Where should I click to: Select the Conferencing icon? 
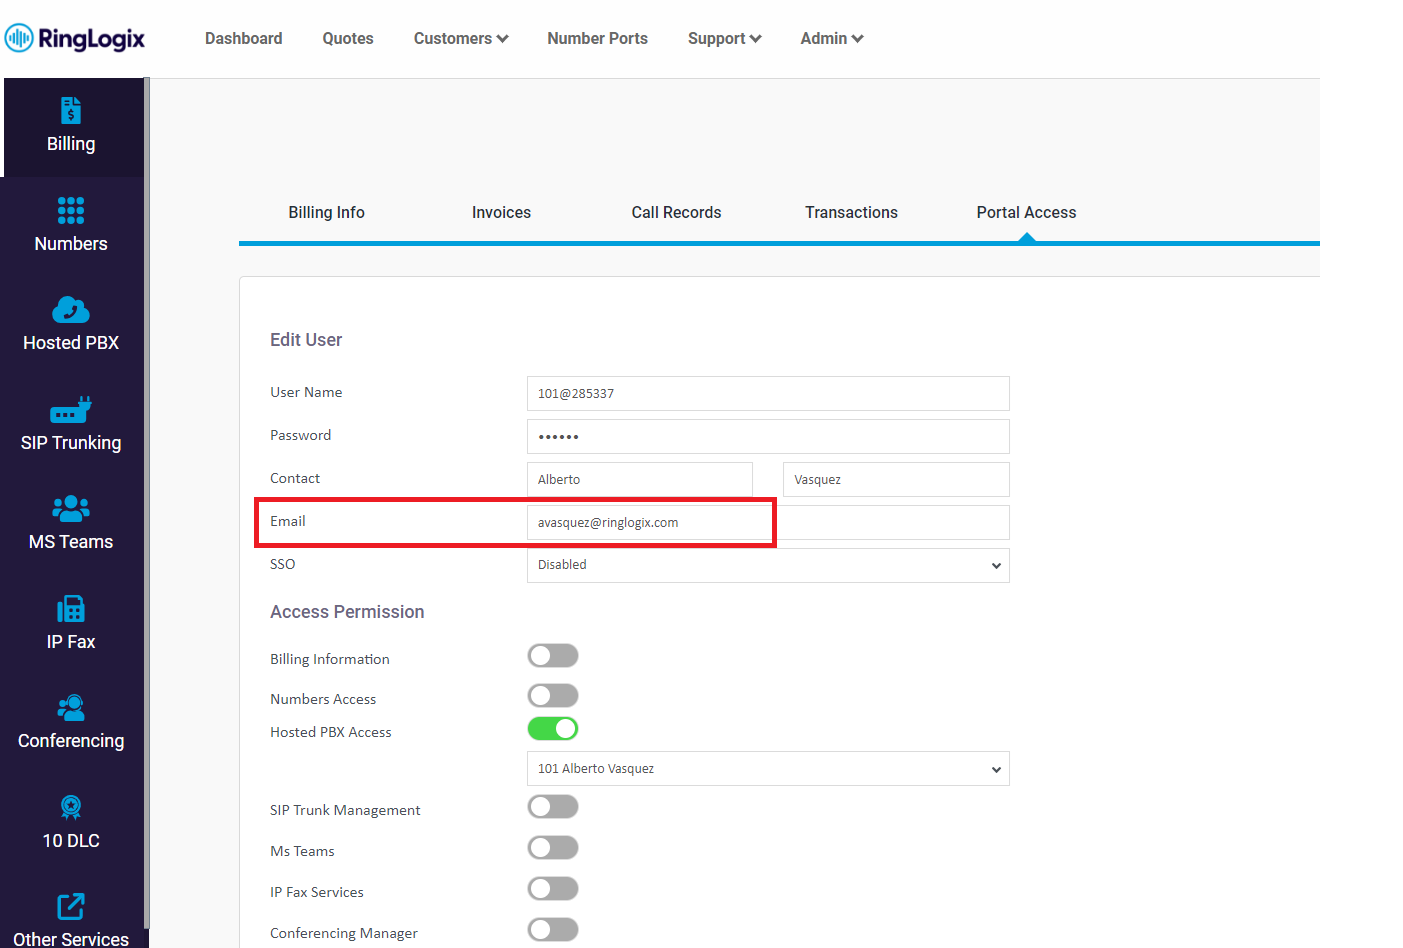[71, 707]
